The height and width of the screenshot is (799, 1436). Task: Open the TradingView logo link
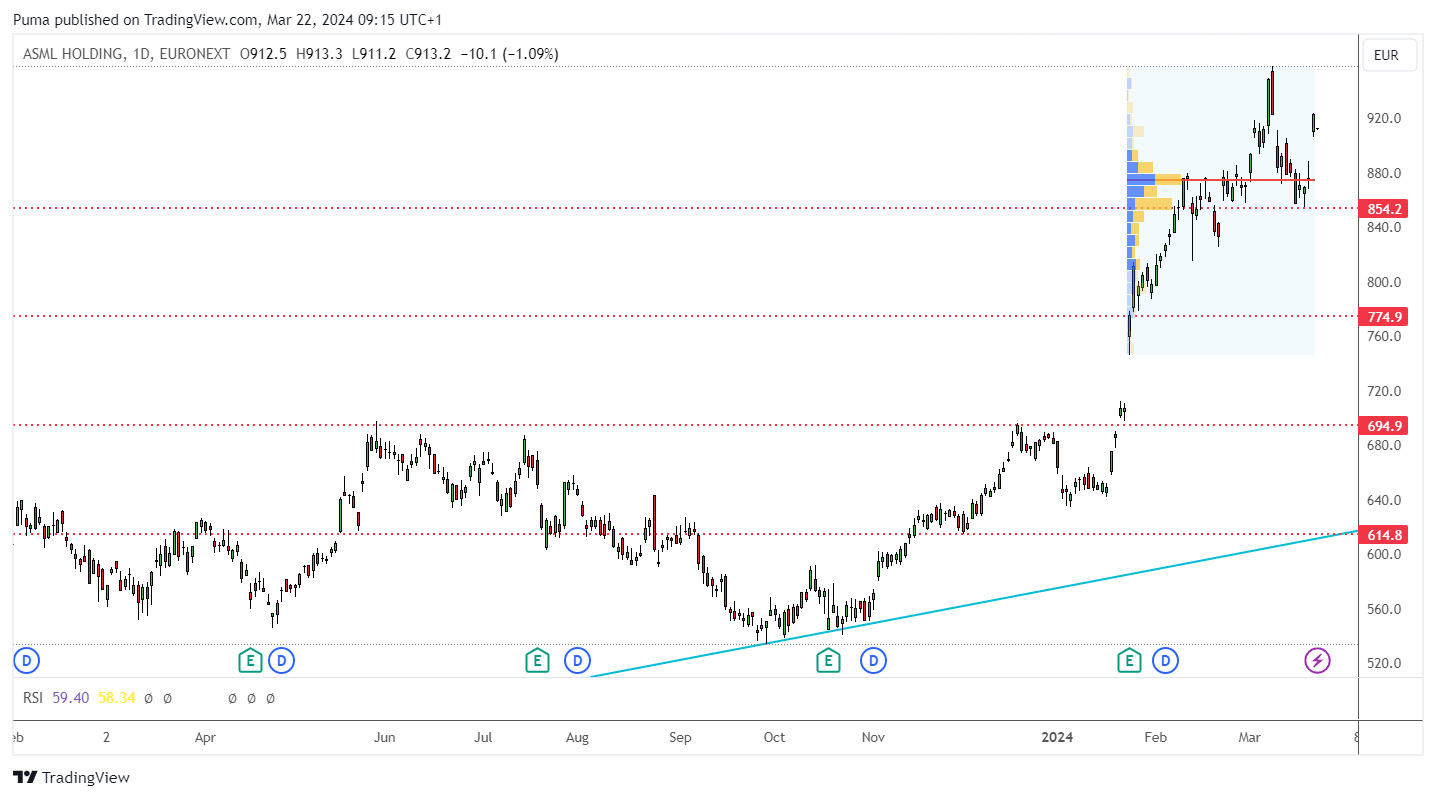[x=72, y=777]
